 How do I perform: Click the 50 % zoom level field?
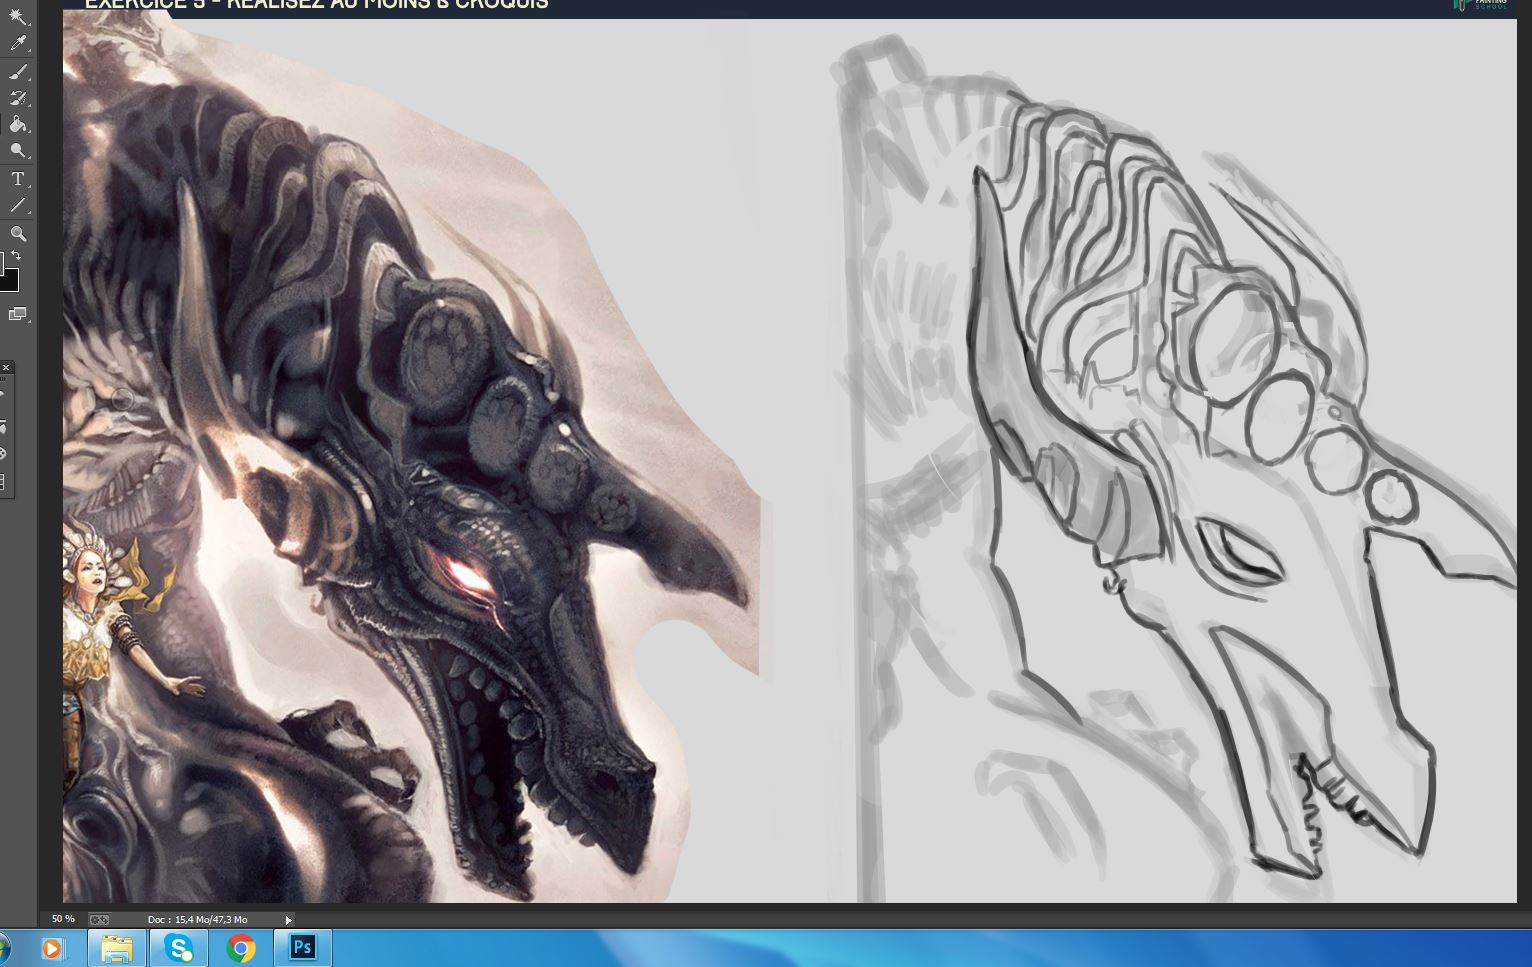63,919
